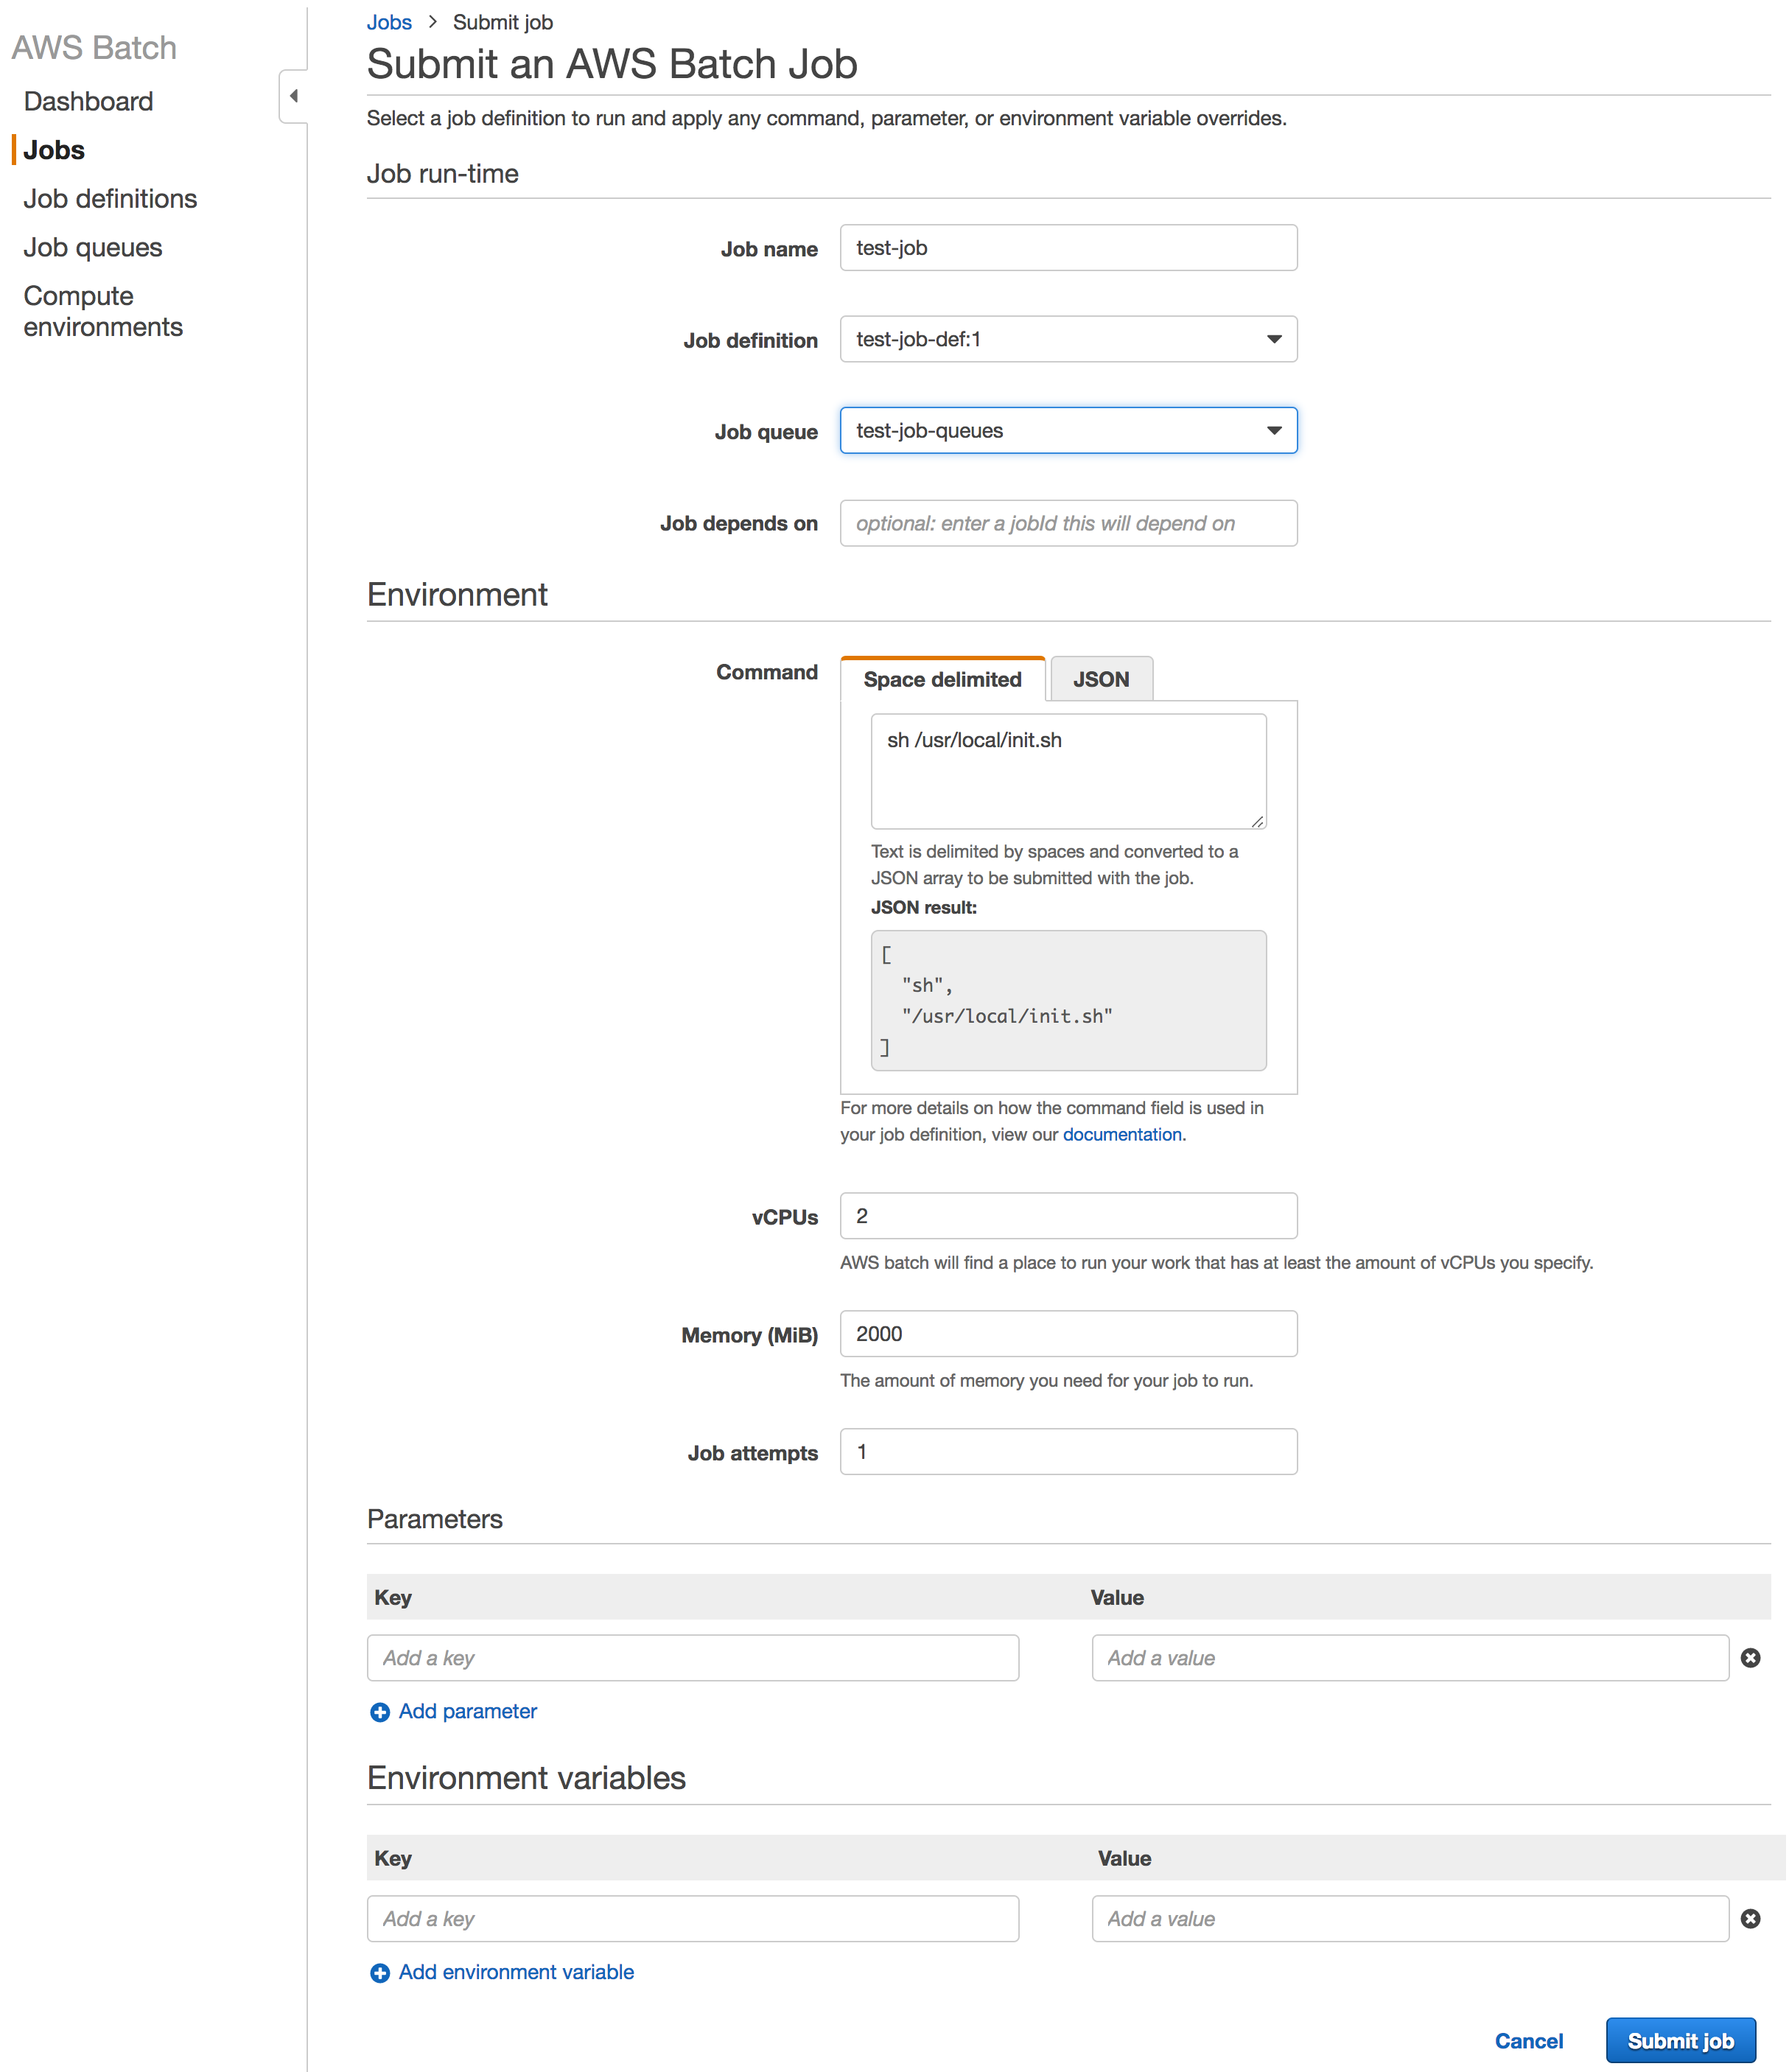Click the Add environment variable plus icon
The width and height of the screenshot is (1789, 2072).
(x=380, y=1973)
